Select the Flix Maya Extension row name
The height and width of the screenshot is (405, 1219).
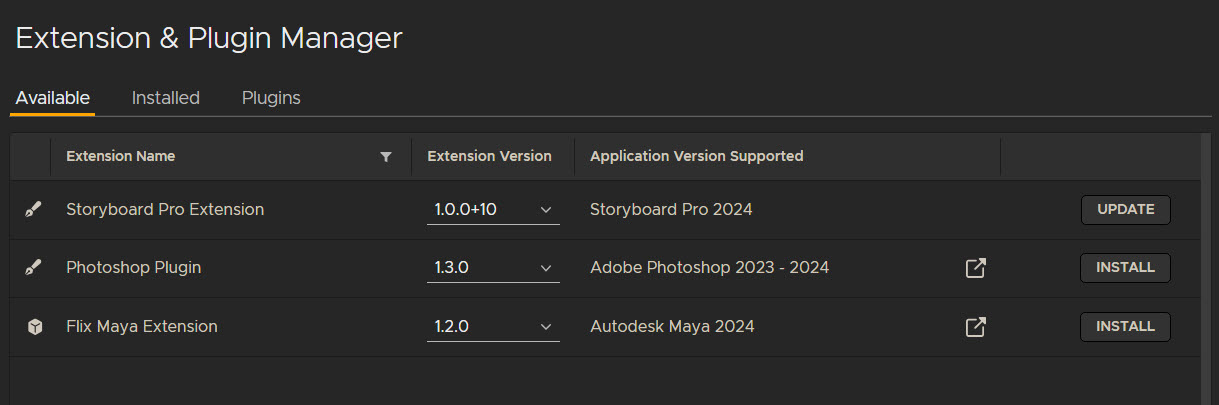tap(142, 327)
